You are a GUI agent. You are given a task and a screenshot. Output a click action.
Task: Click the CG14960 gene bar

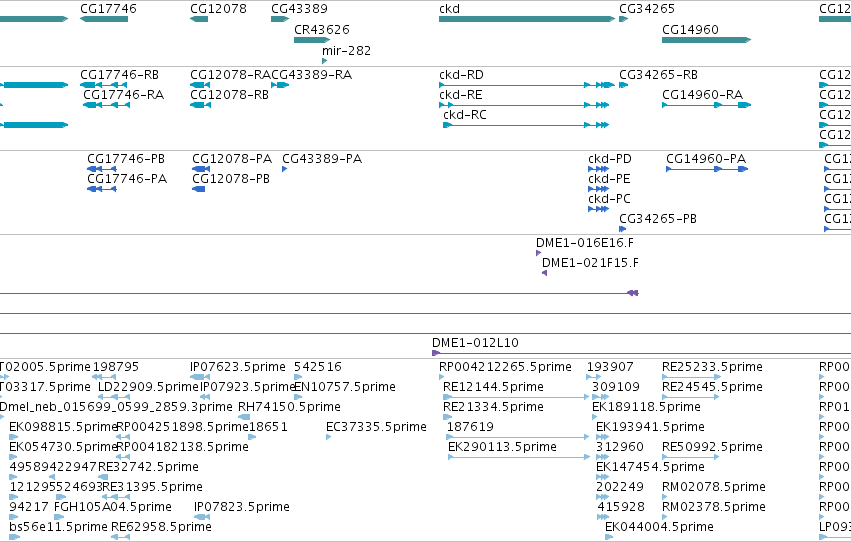[707, 40]
